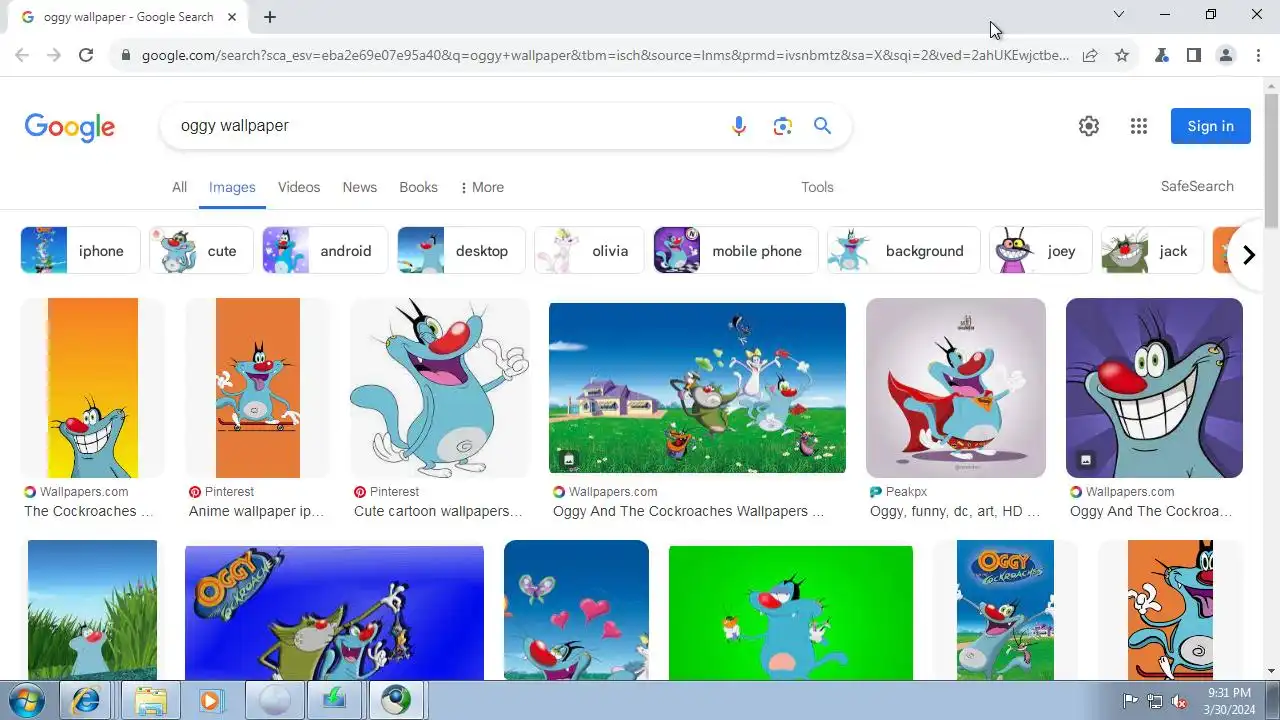
Task: Open Windows Start menu orb
Action: click(28, 700)
